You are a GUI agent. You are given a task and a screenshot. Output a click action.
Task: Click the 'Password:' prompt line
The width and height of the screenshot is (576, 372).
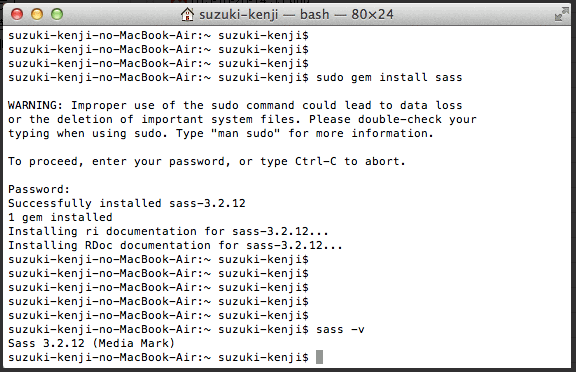pos(39,189)
